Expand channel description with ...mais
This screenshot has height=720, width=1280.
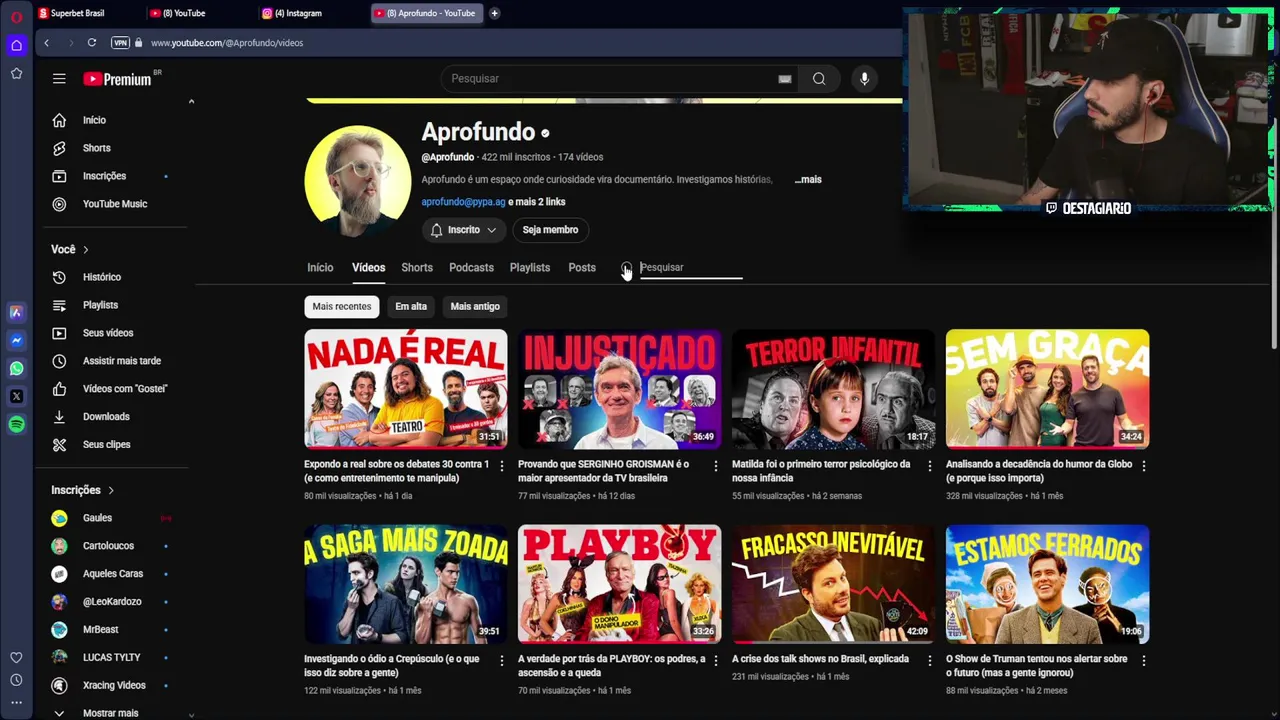(808, 180)
